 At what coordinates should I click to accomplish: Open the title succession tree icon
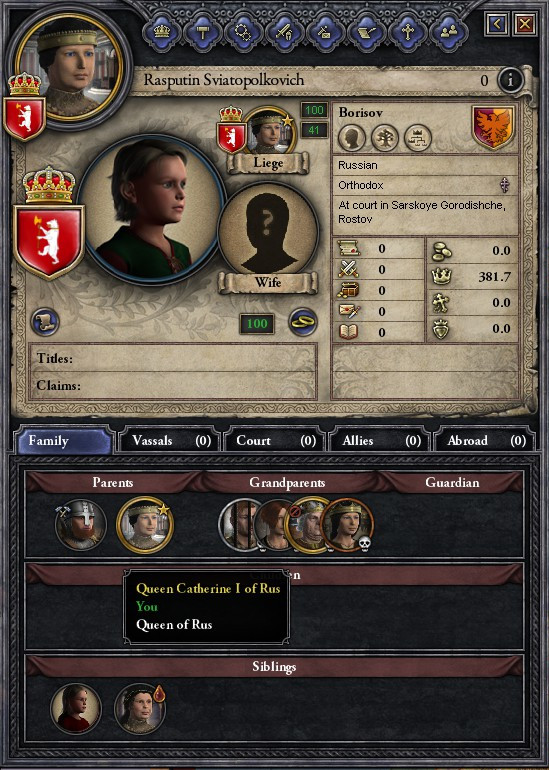tap(417, 138)
